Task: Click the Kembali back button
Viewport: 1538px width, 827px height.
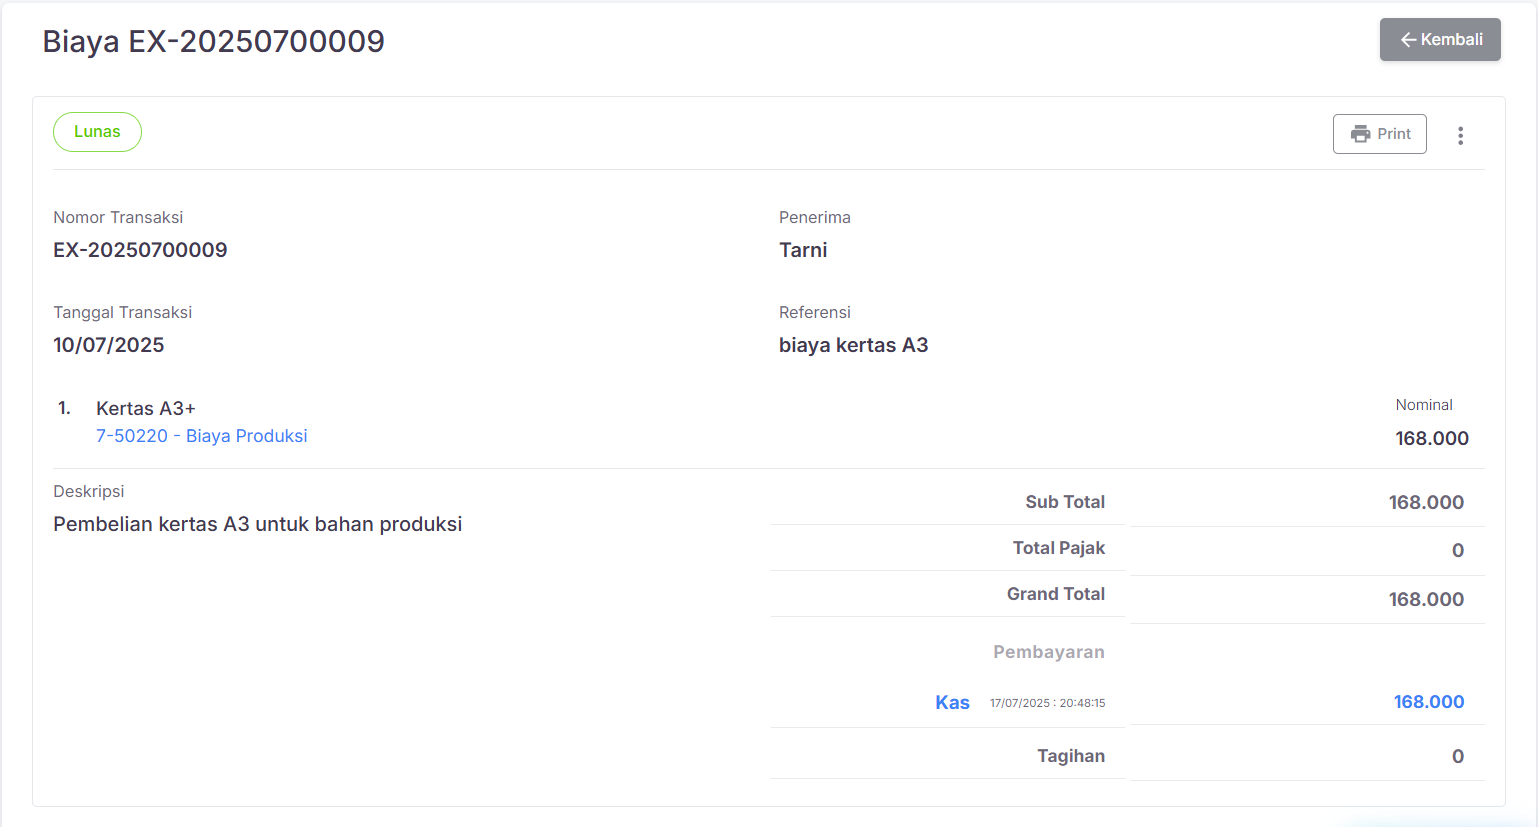Action: (1440, 40)
